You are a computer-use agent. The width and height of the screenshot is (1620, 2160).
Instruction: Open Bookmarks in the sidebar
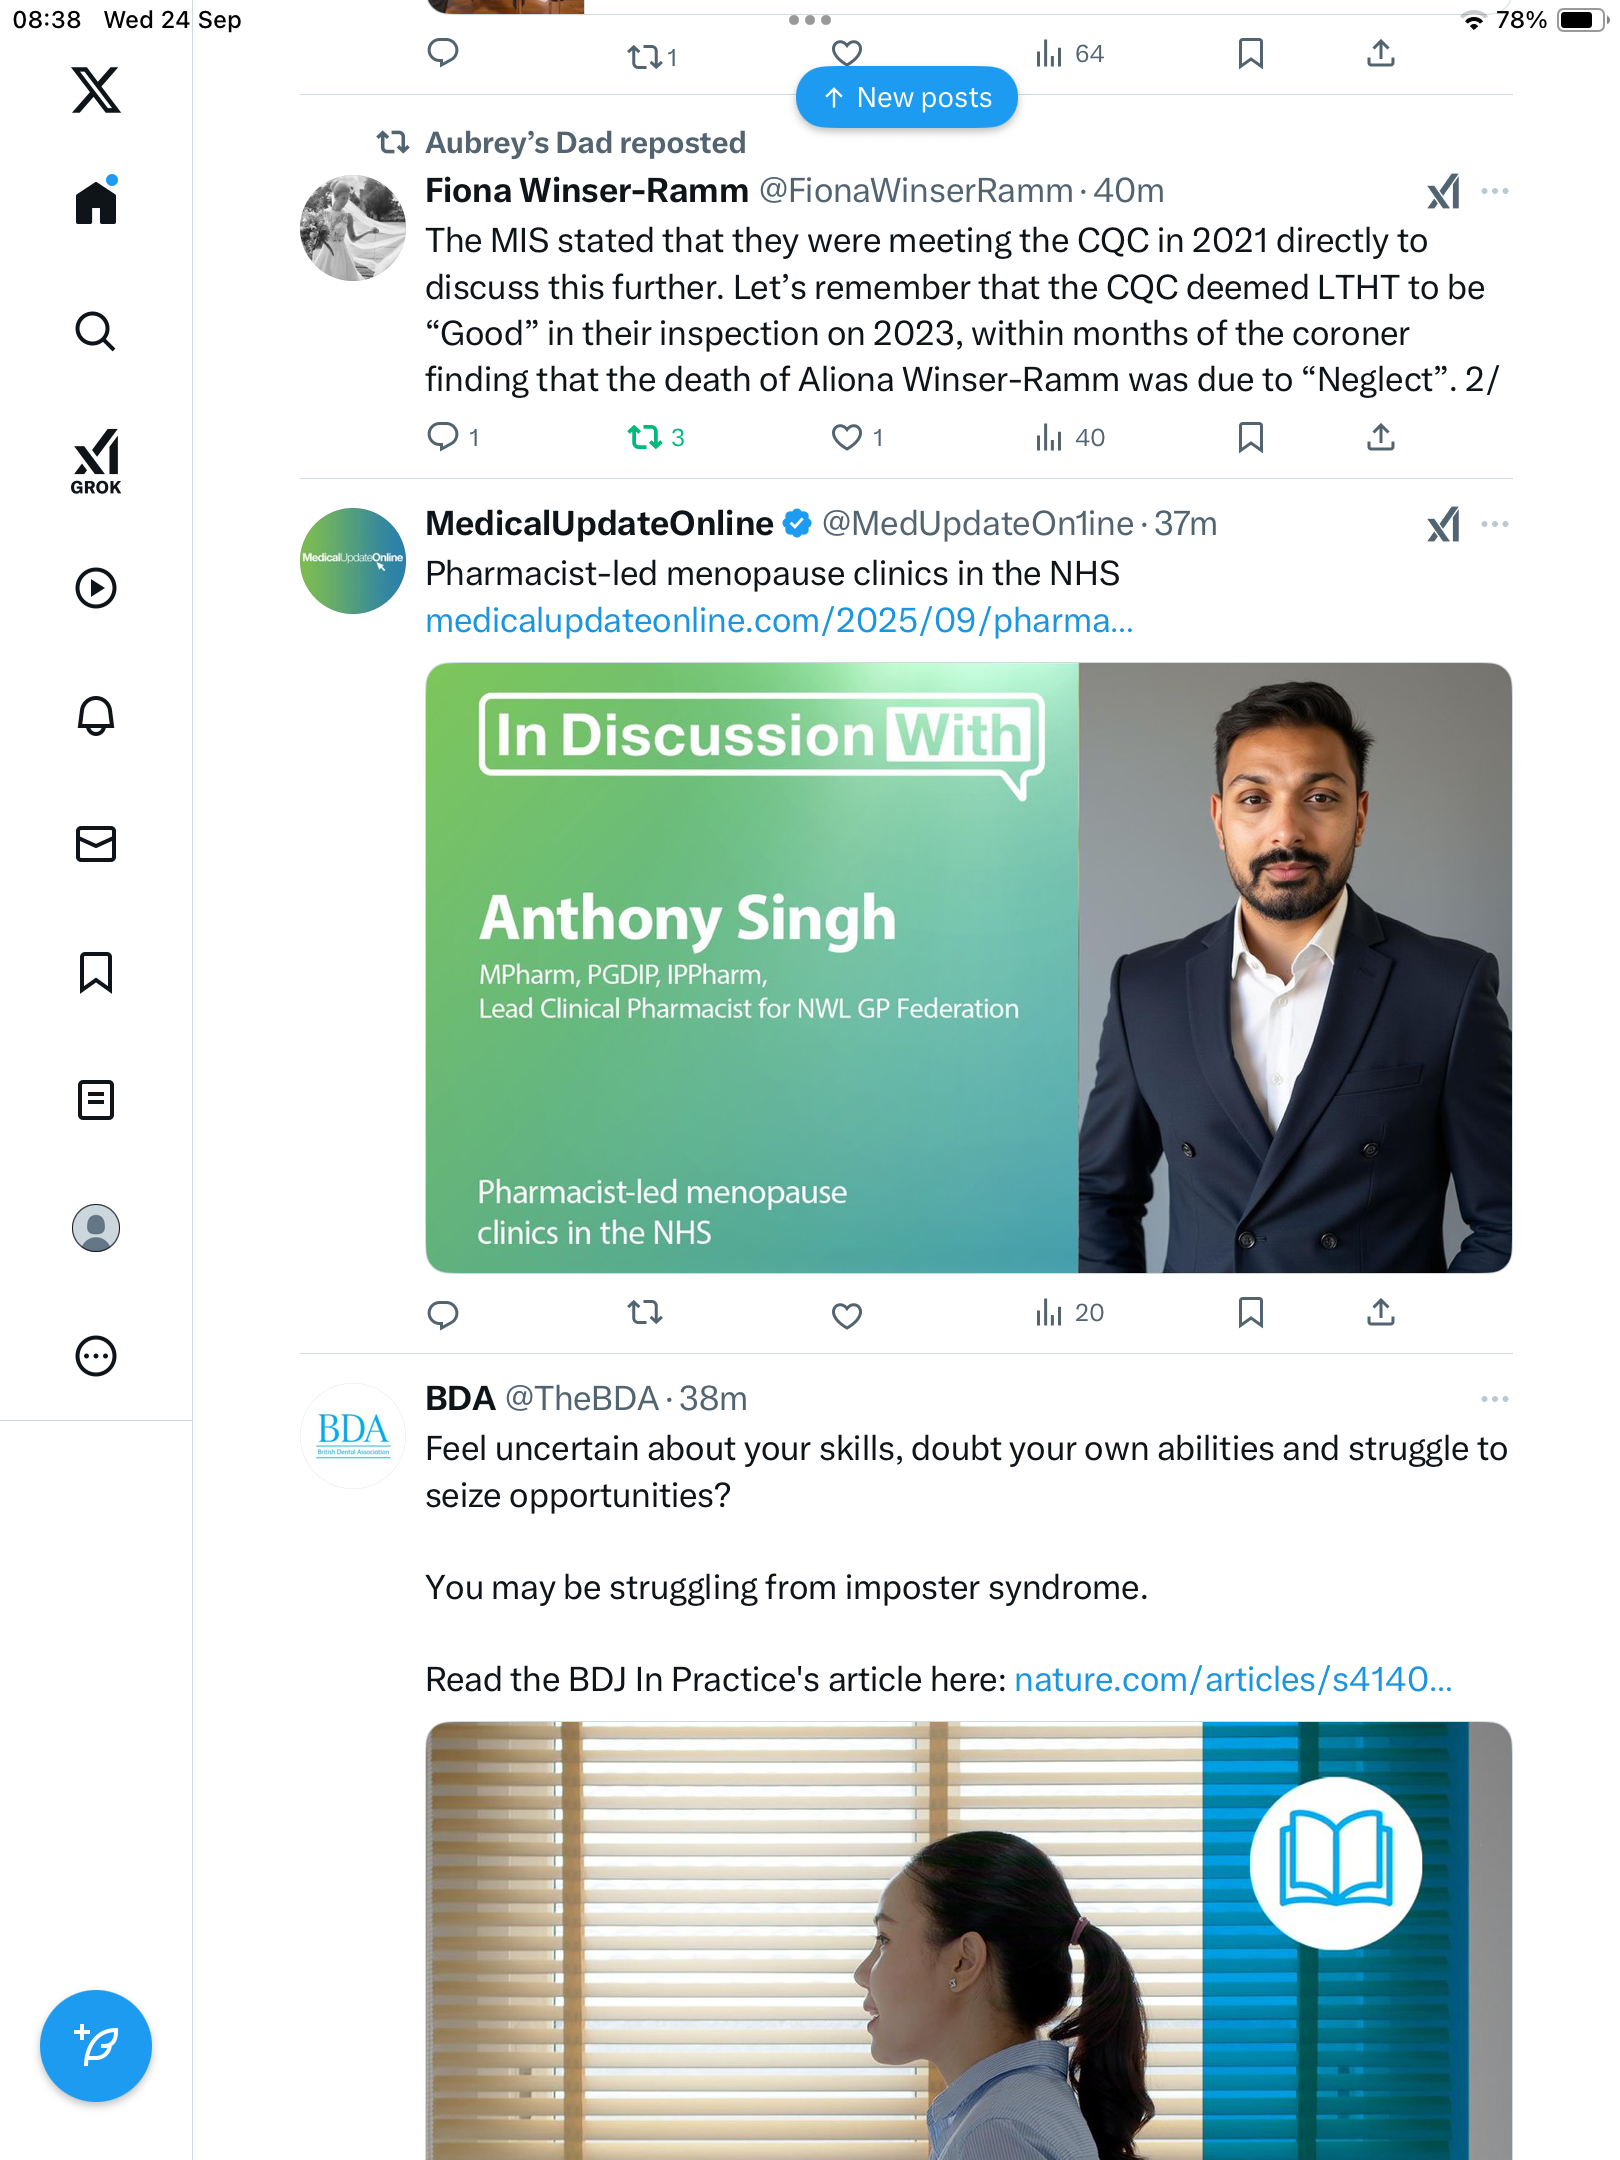96,972
